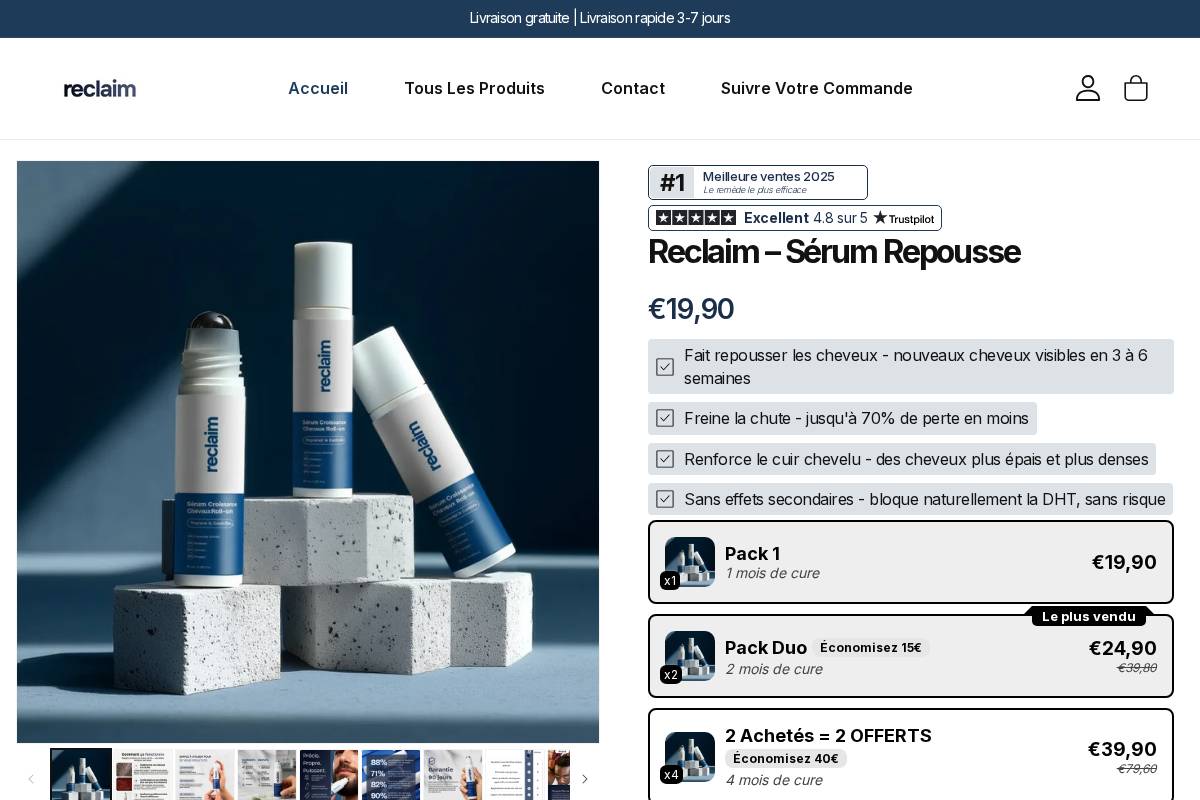This screenshot has width=1200, height=800.
Task: Open the 'Tous Les Produits' menu item
Action: point(474,88)
